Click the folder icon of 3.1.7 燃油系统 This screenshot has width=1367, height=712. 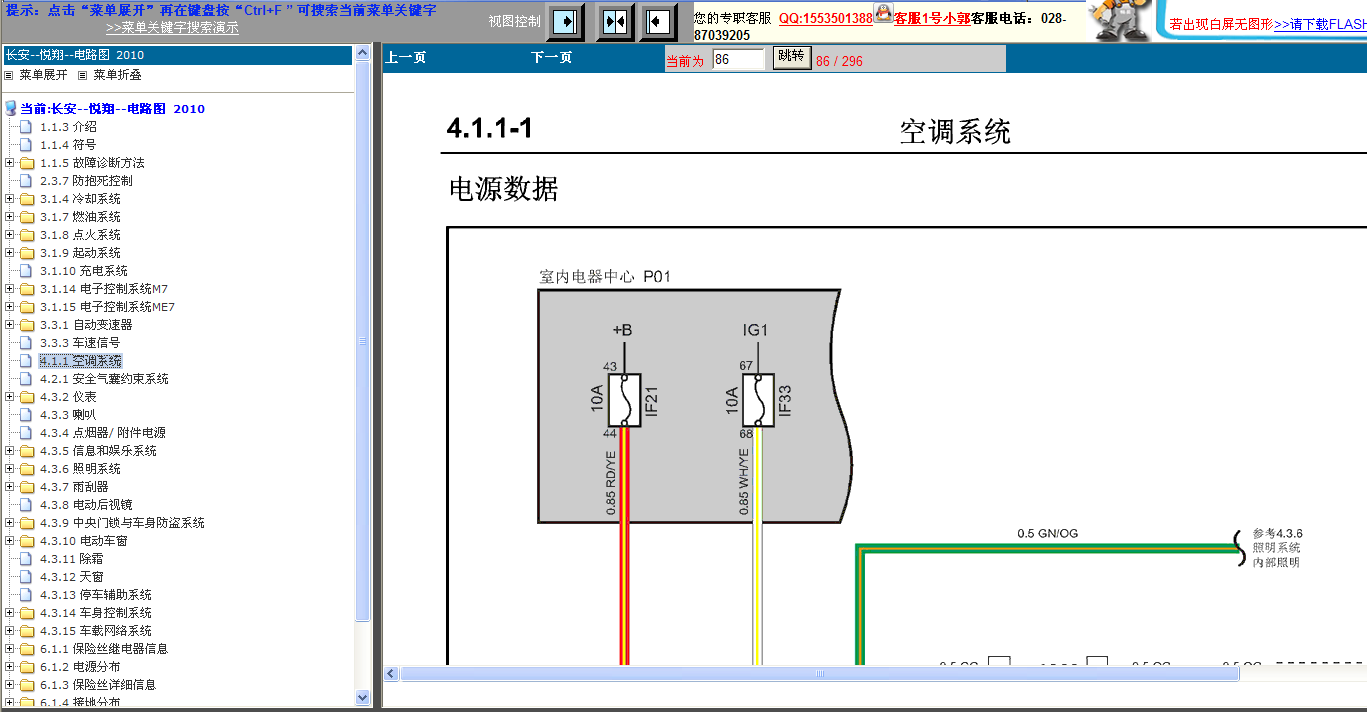(27, 217)
